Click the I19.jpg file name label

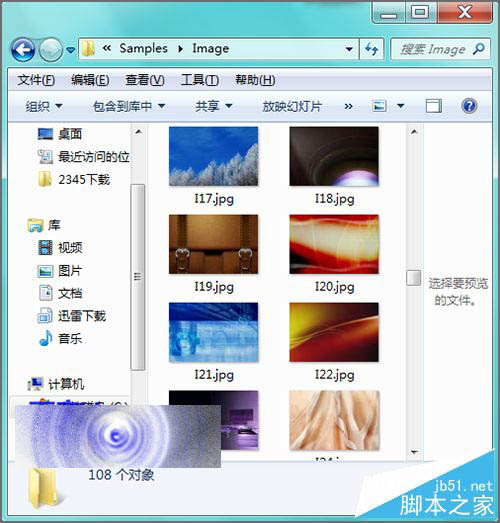[214, 287]
